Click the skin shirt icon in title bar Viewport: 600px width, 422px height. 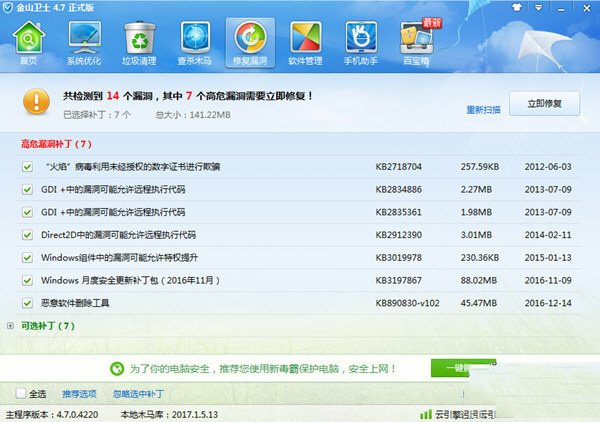(x=517, y=7)
